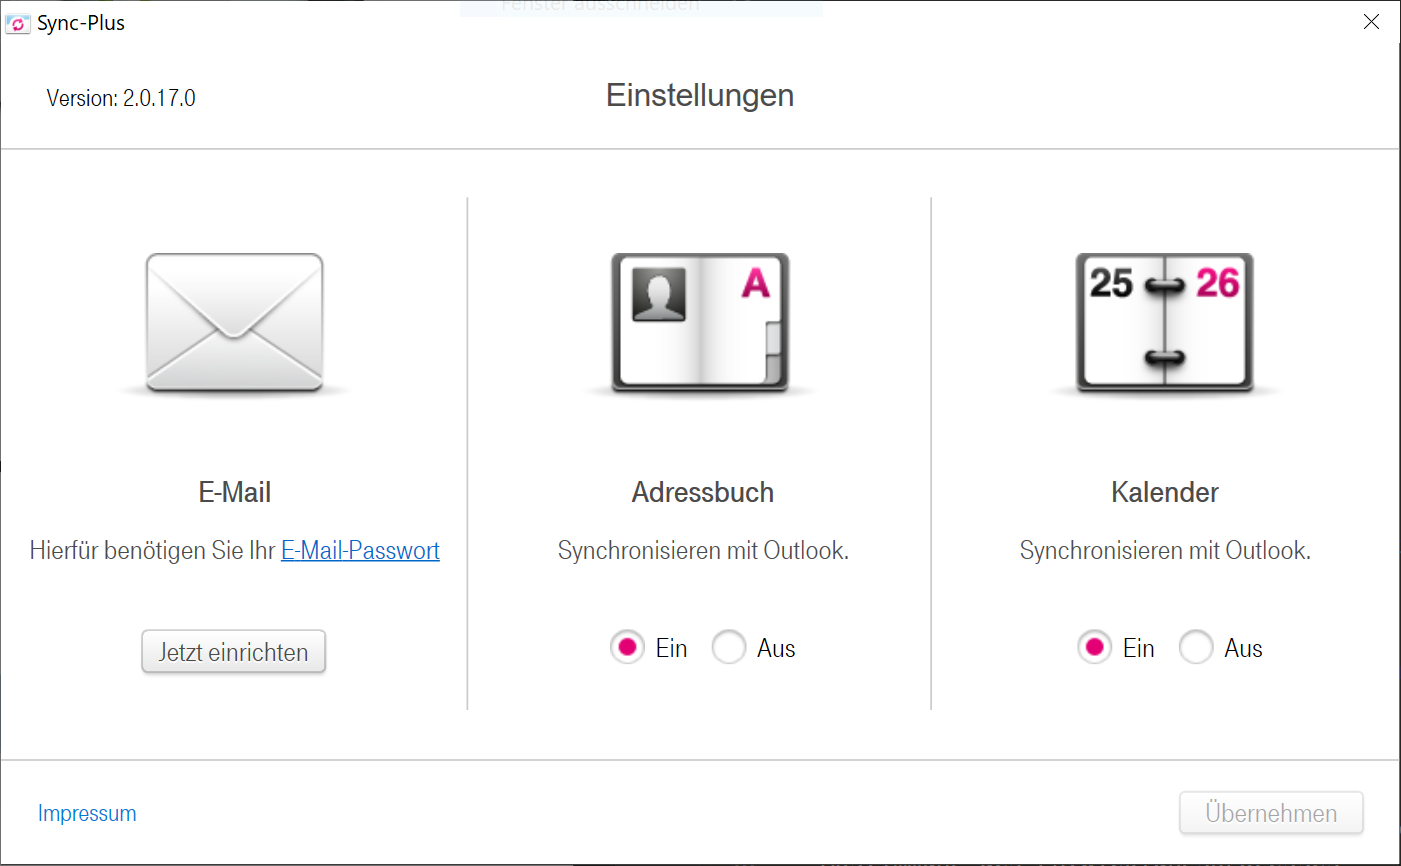Click the E-Mail envelope icon

click(x=234, y=322)
